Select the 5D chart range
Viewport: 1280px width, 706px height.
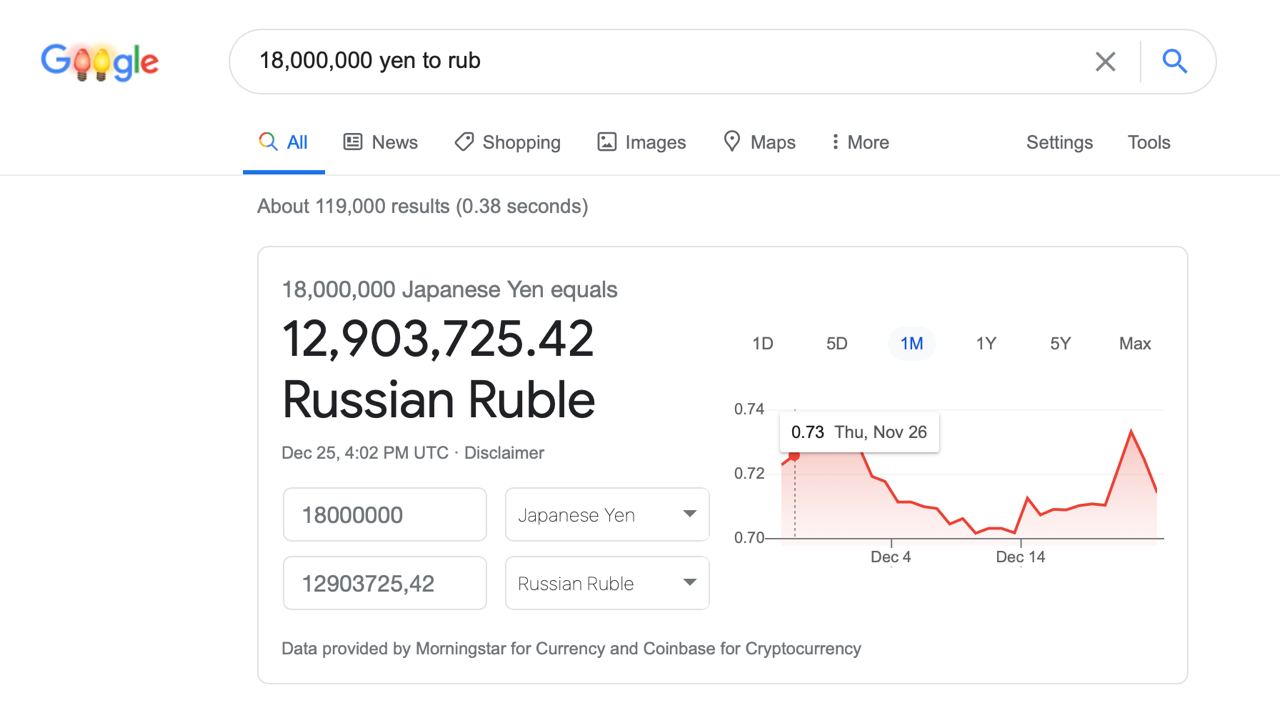[837, 343]
